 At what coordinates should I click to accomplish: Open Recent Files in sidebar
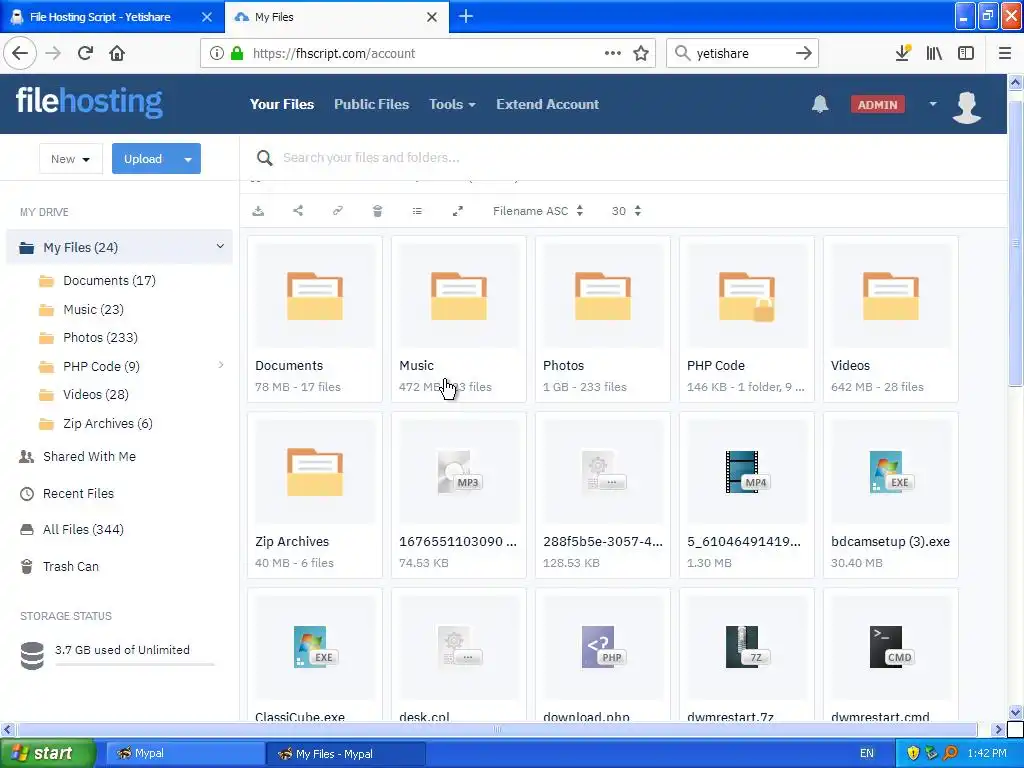coord(78,494)
